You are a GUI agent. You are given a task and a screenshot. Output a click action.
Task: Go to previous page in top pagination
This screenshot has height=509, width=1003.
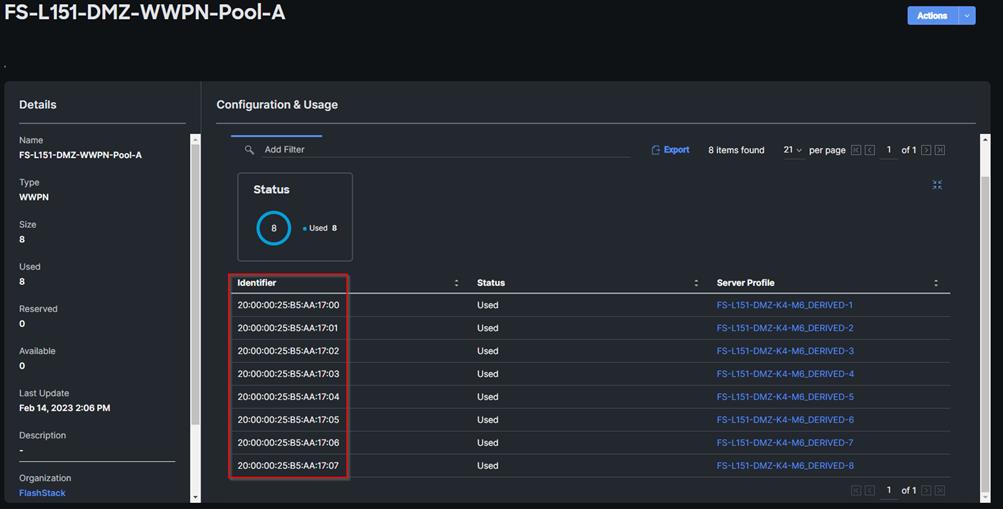pos(870,150)
